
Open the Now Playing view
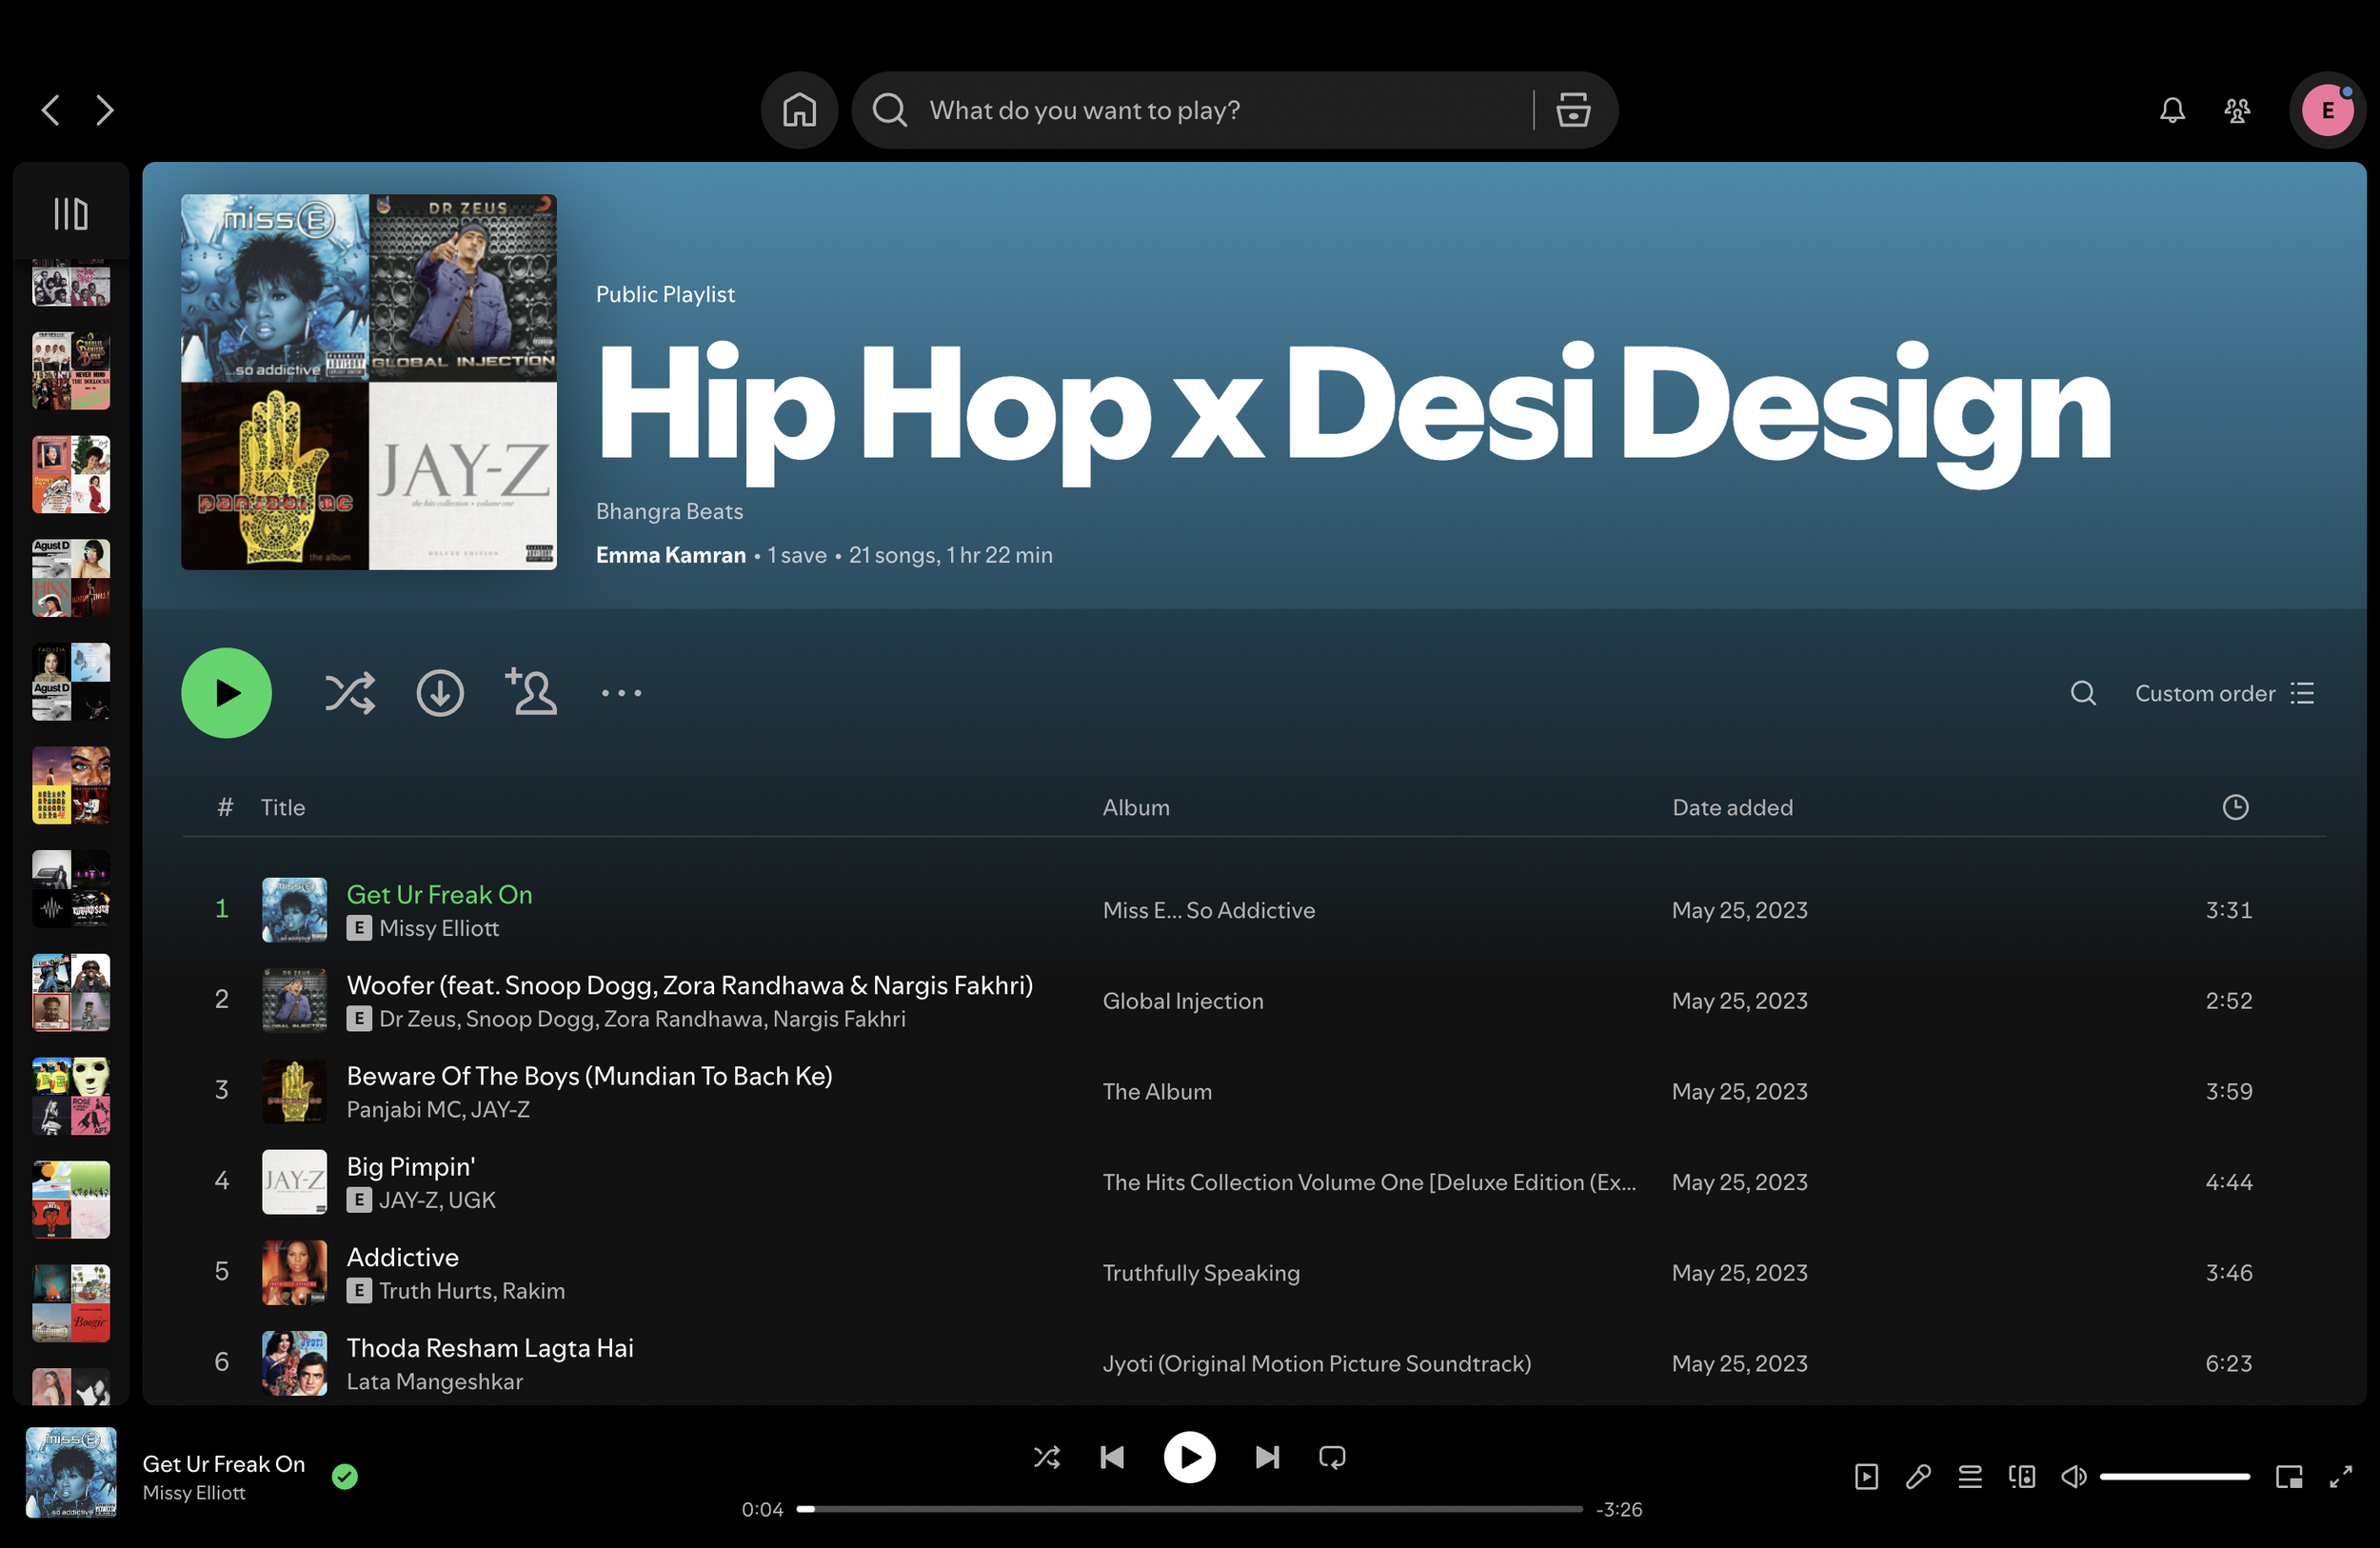pyautogui.click(x=1866, y=1476)
